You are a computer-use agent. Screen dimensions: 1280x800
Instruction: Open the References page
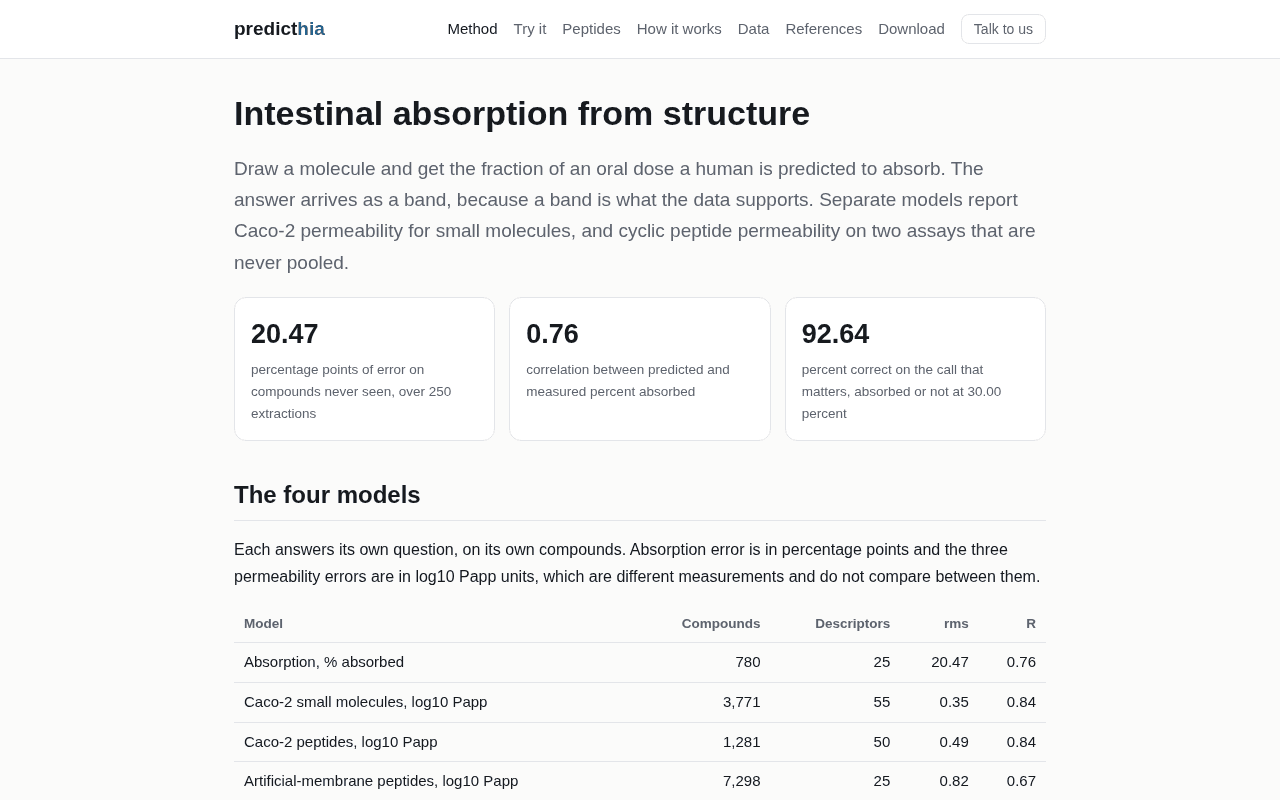[823, 29]
